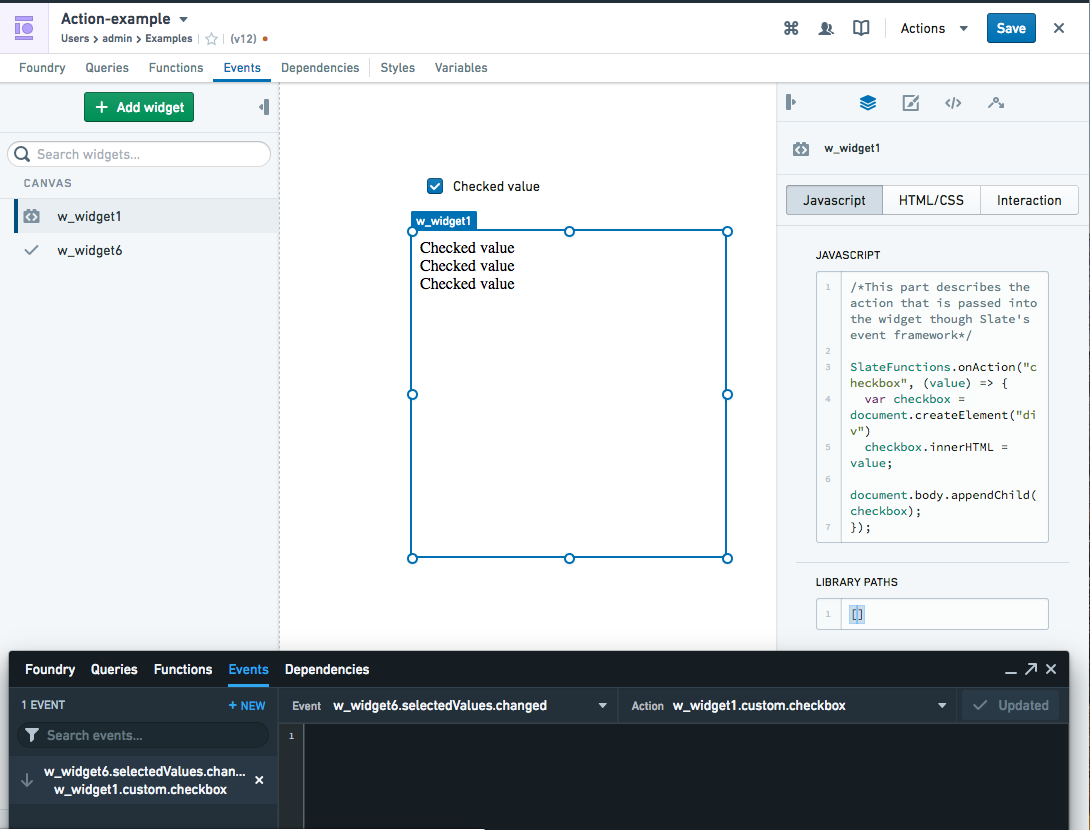Viewport: 1090px width, 830px height.
Task: Go to admin breadcrumb link
Action: click(x=117, y=39)
